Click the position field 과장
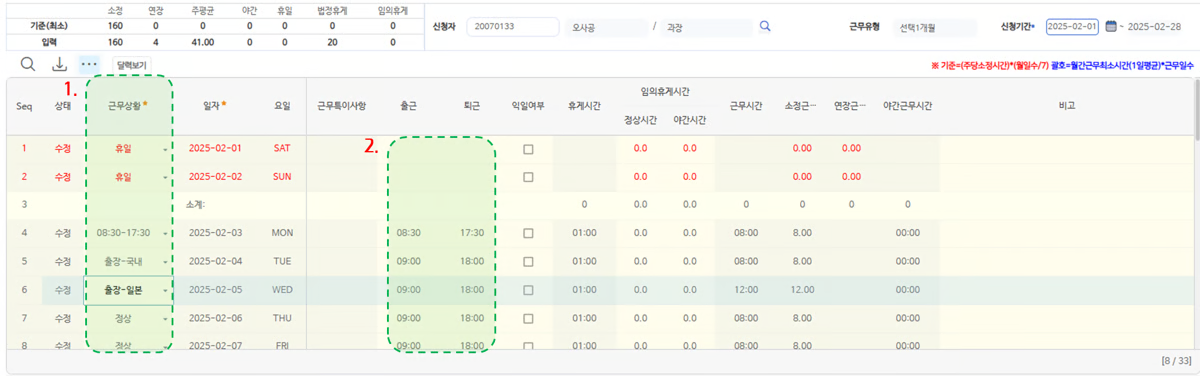This screenshot has width=1200, height=376. point(706,27)
